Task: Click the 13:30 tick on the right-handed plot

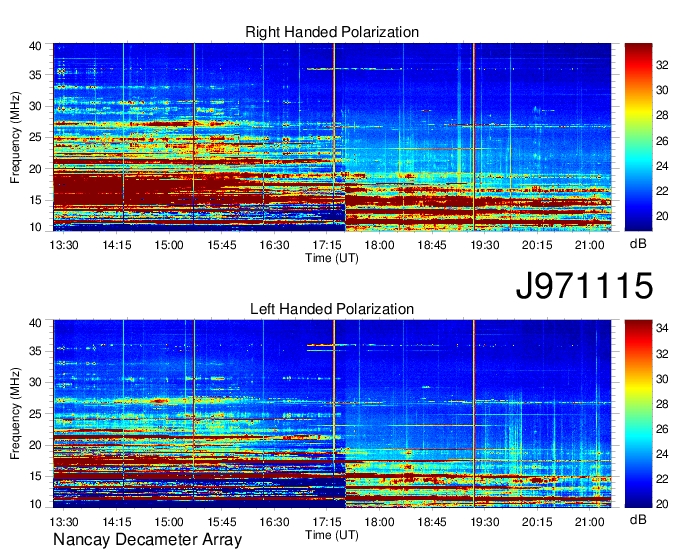Action: coord(64,245)
